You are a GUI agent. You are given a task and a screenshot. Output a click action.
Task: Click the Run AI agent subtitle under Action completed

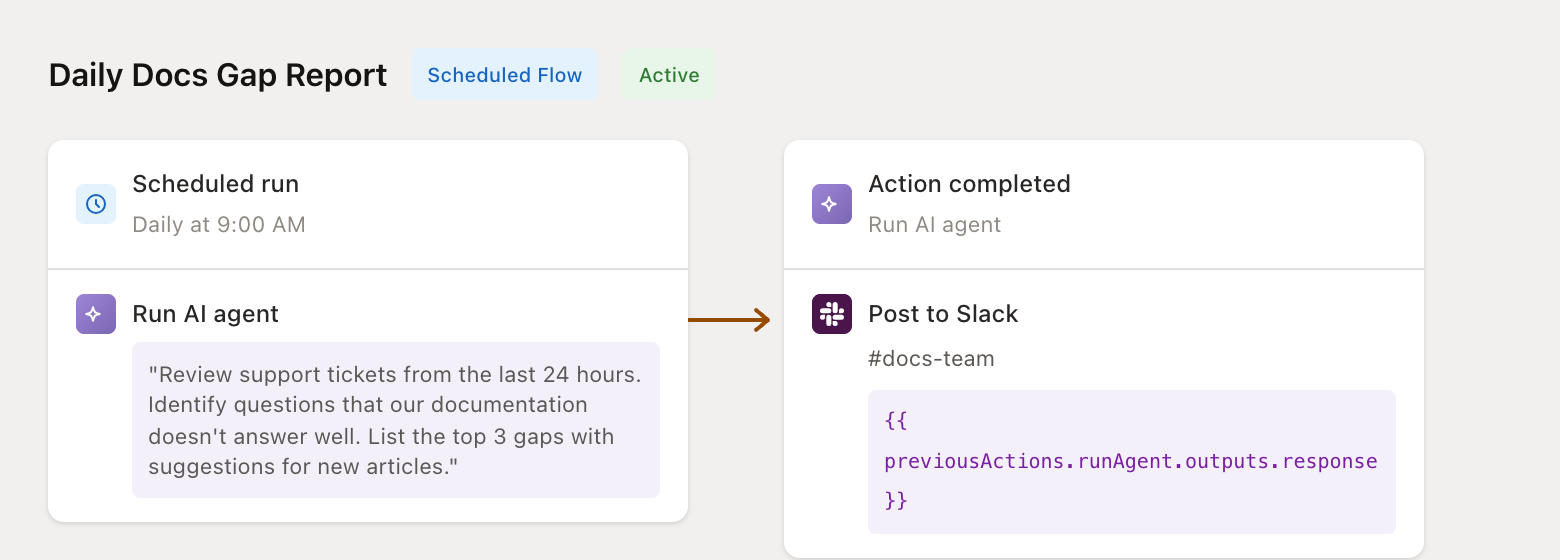click(935, 225)
